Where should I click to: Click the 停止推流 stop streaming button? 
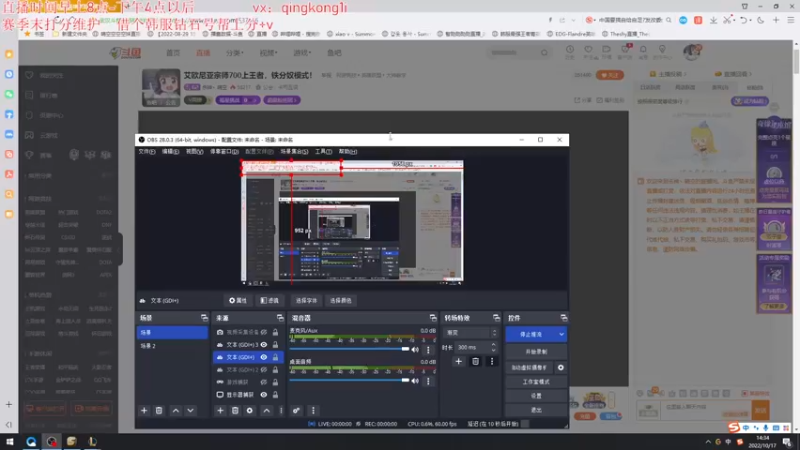tap(531, 334)
